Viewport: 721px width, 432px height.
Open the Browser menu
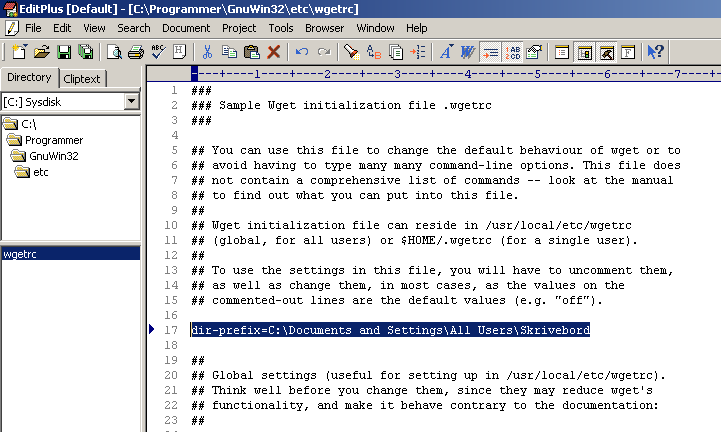[x=325, y=28]
